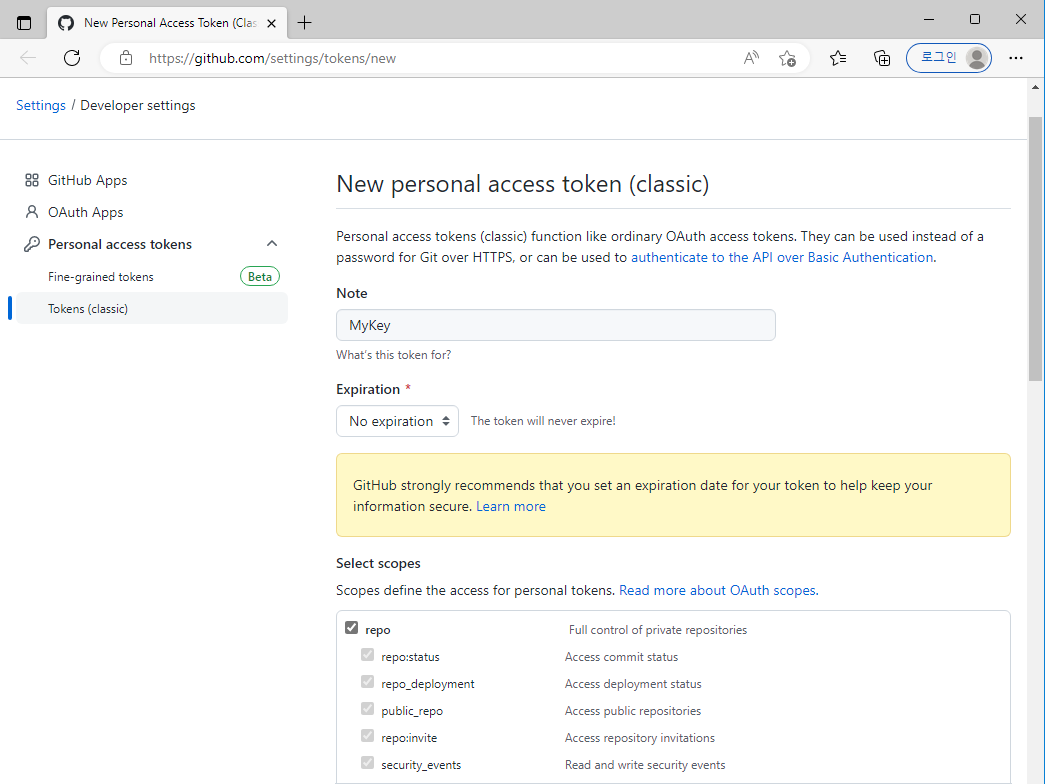Click 'Access public repositories' description
Viewport: 1045px width, 784px height.
click(632, 711)
